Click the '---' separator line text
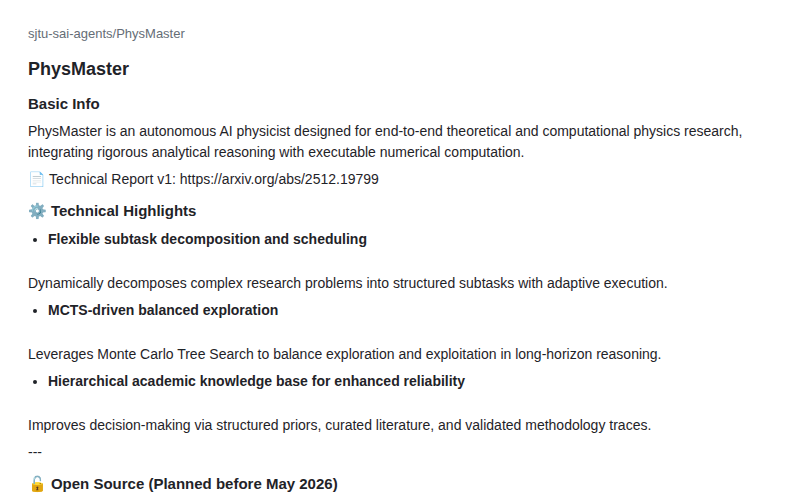Screen dimensions: 800x500 tap(35, 452)
